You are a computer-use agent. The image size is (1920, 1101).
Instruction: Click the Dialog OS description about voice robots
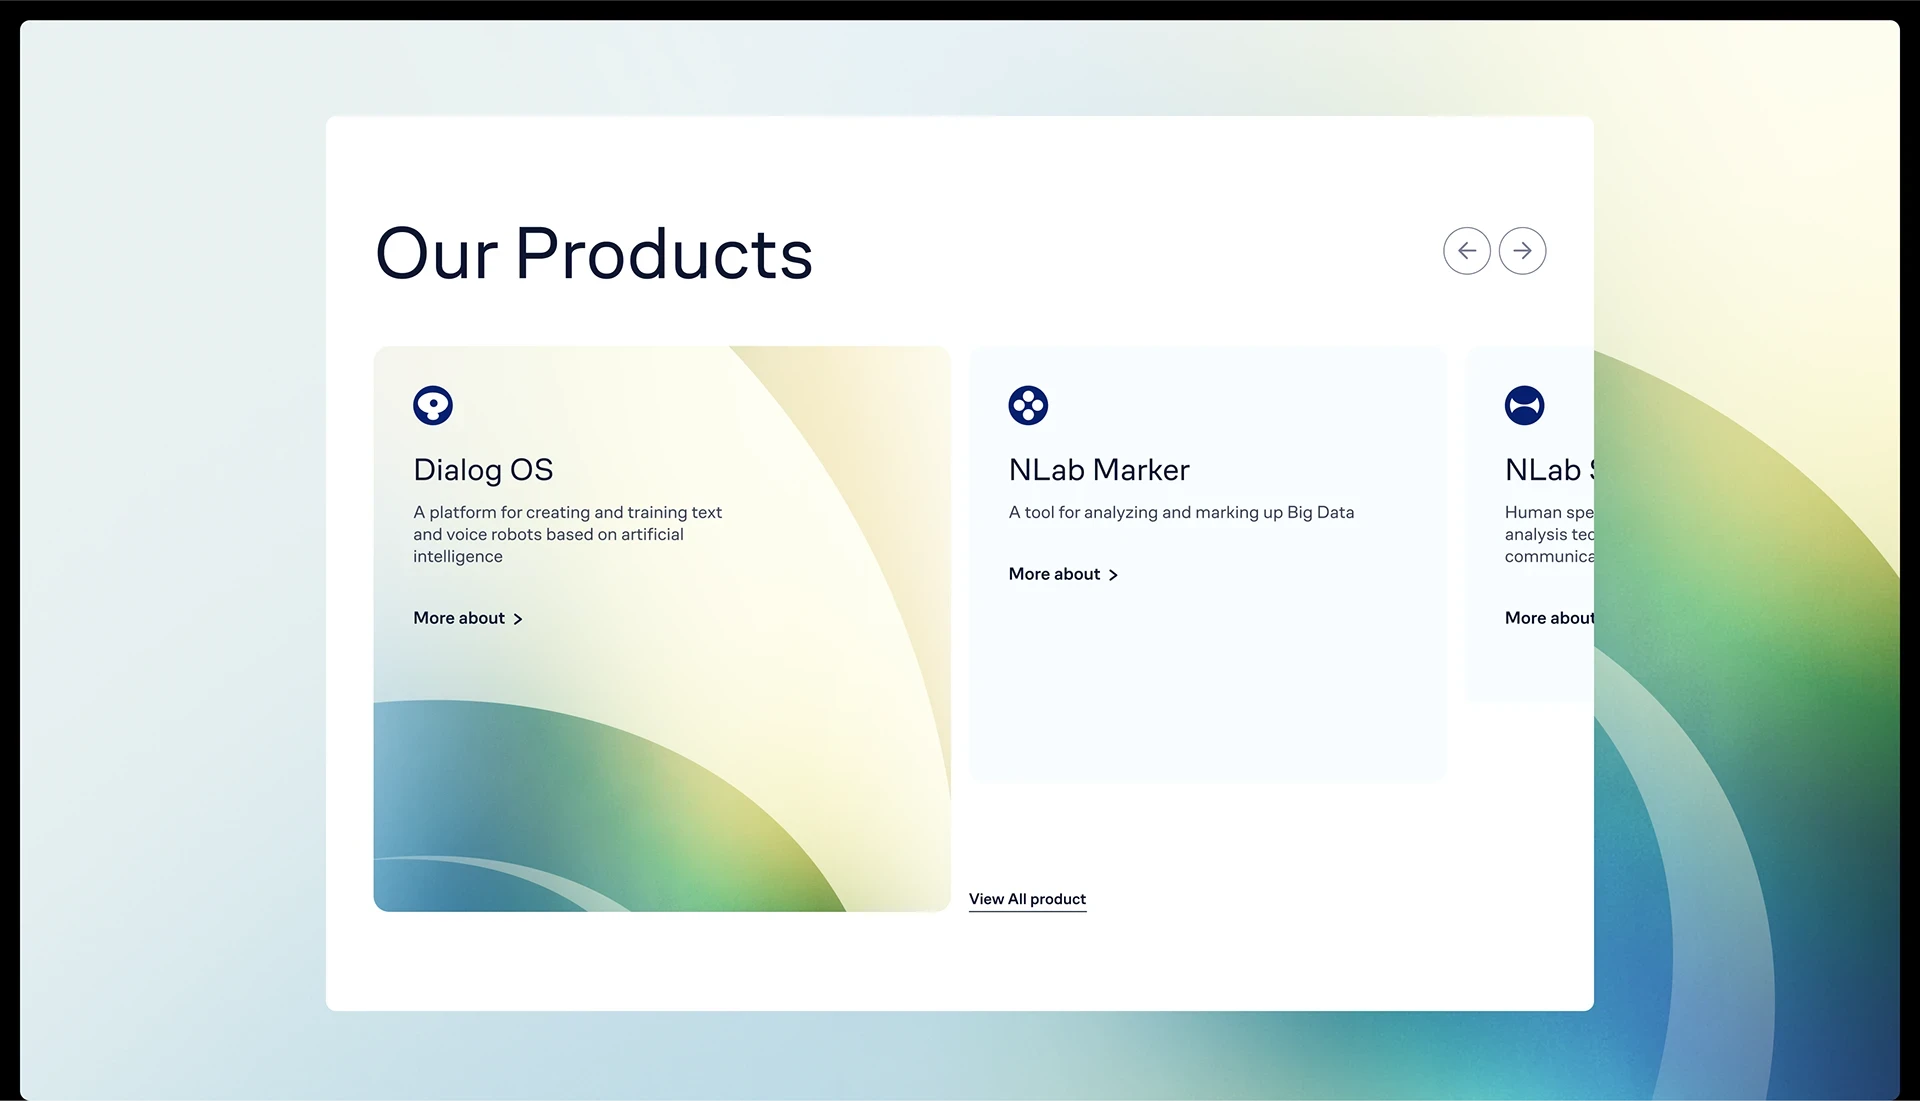coord(567,534)
